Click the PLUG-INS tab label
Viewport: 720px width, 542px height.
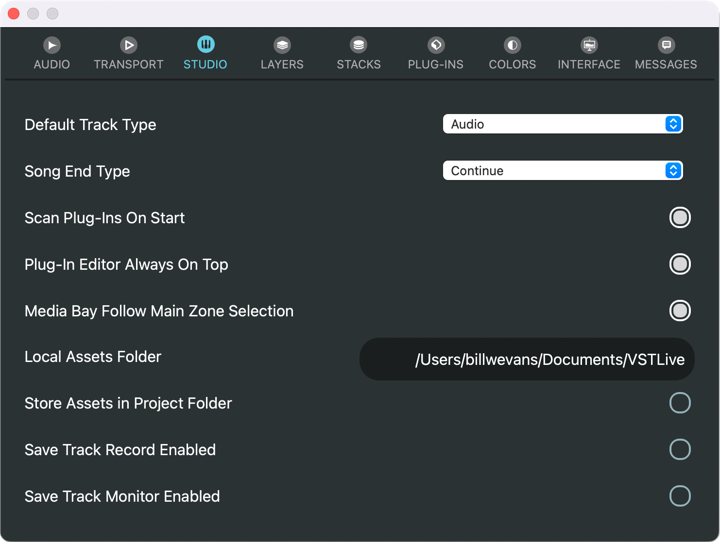435,64
